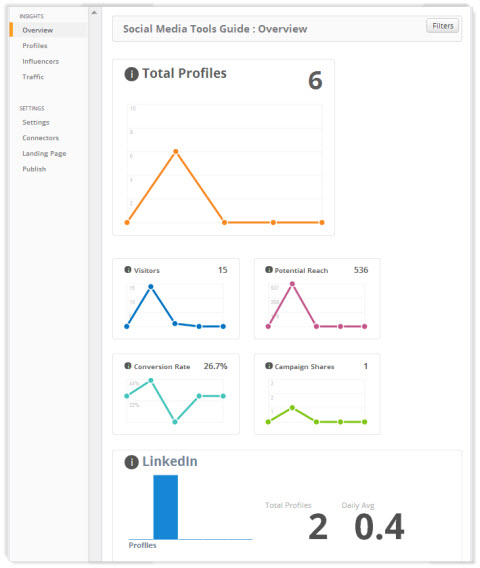The image size is (480, 568).
Task: Click the Conversion Rate value 26.7%
Action: pos(215,366)
